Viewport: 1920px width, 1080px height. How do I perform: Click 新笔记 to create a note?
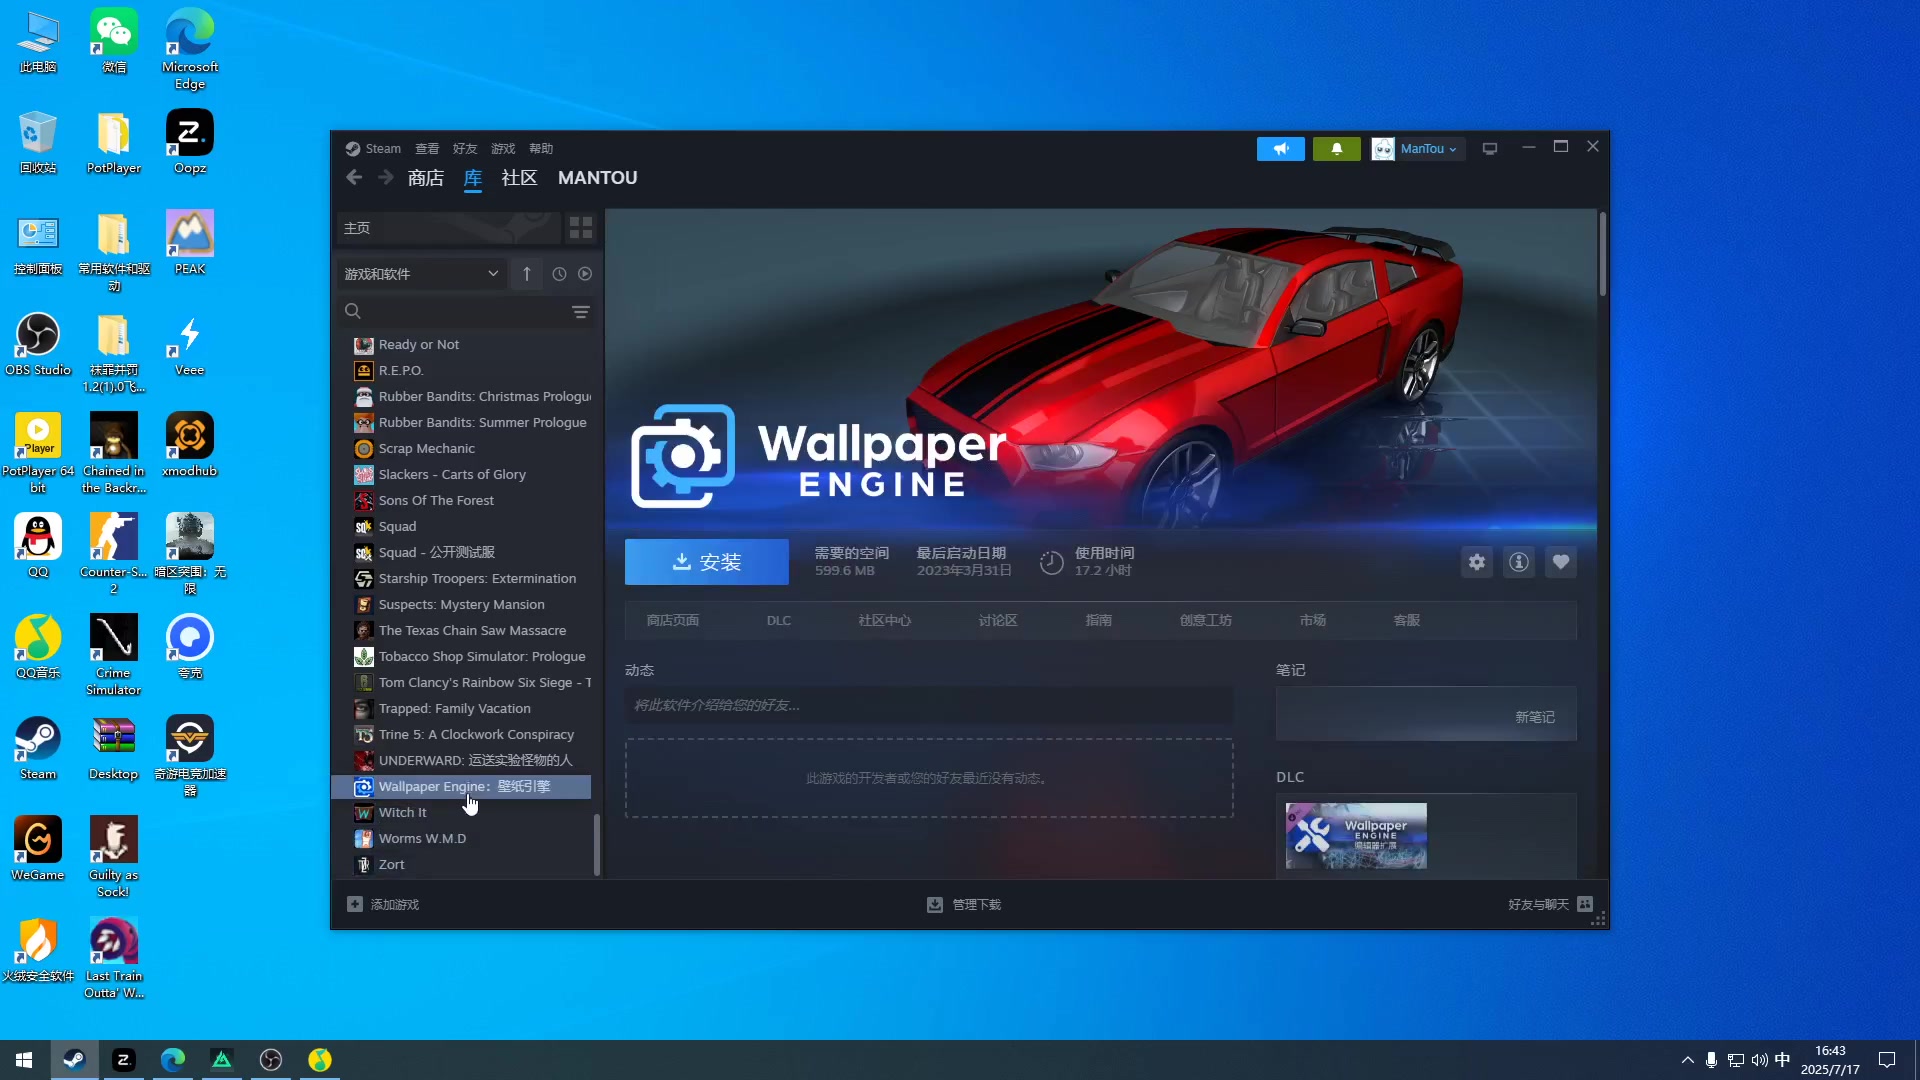1535,717
